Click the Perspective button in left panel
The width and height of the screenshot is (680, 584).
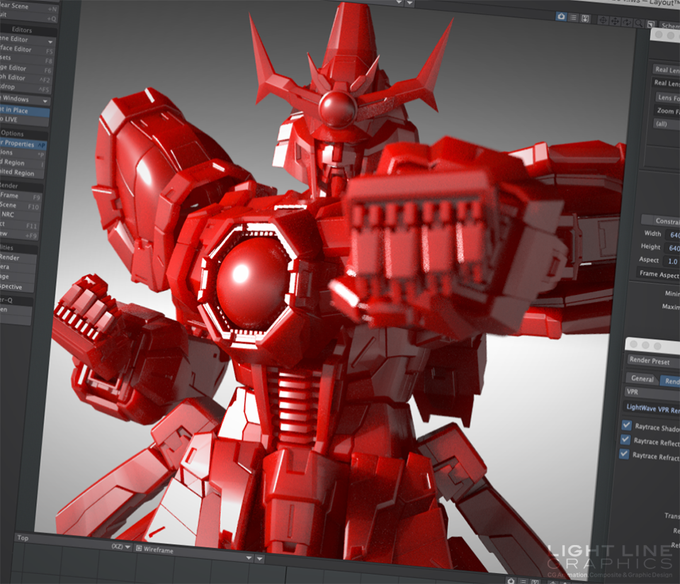pyautogui.click(x=16, y=287)
